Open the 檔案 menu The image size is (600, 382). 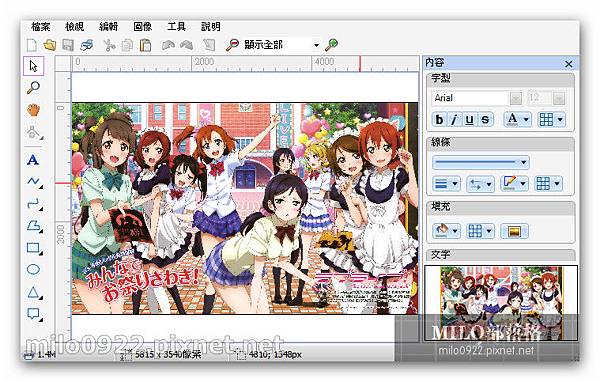point(41,26)
